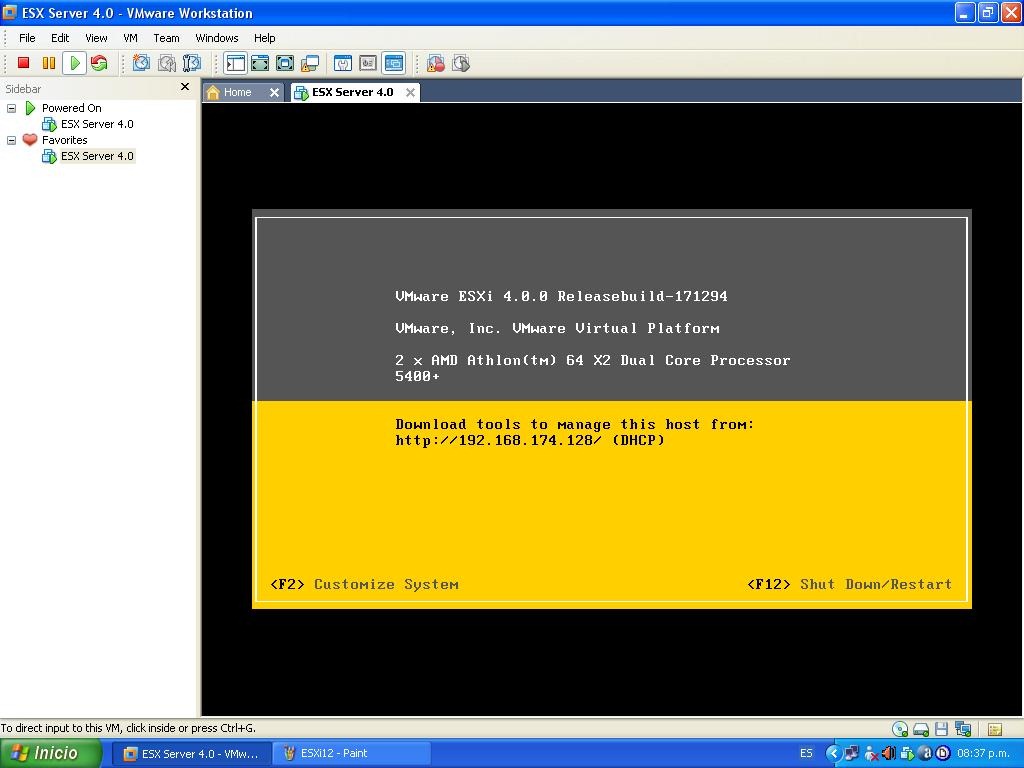Enter Full Screen mode icon
This screenshot has height=768, width=1024.
coord(285,63)
